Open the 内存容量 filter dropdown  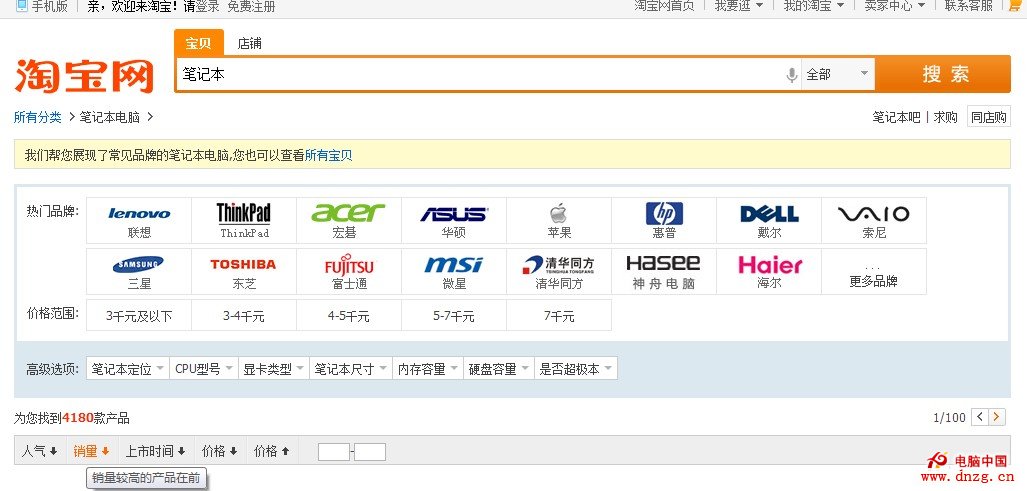(x=426, y=369)
